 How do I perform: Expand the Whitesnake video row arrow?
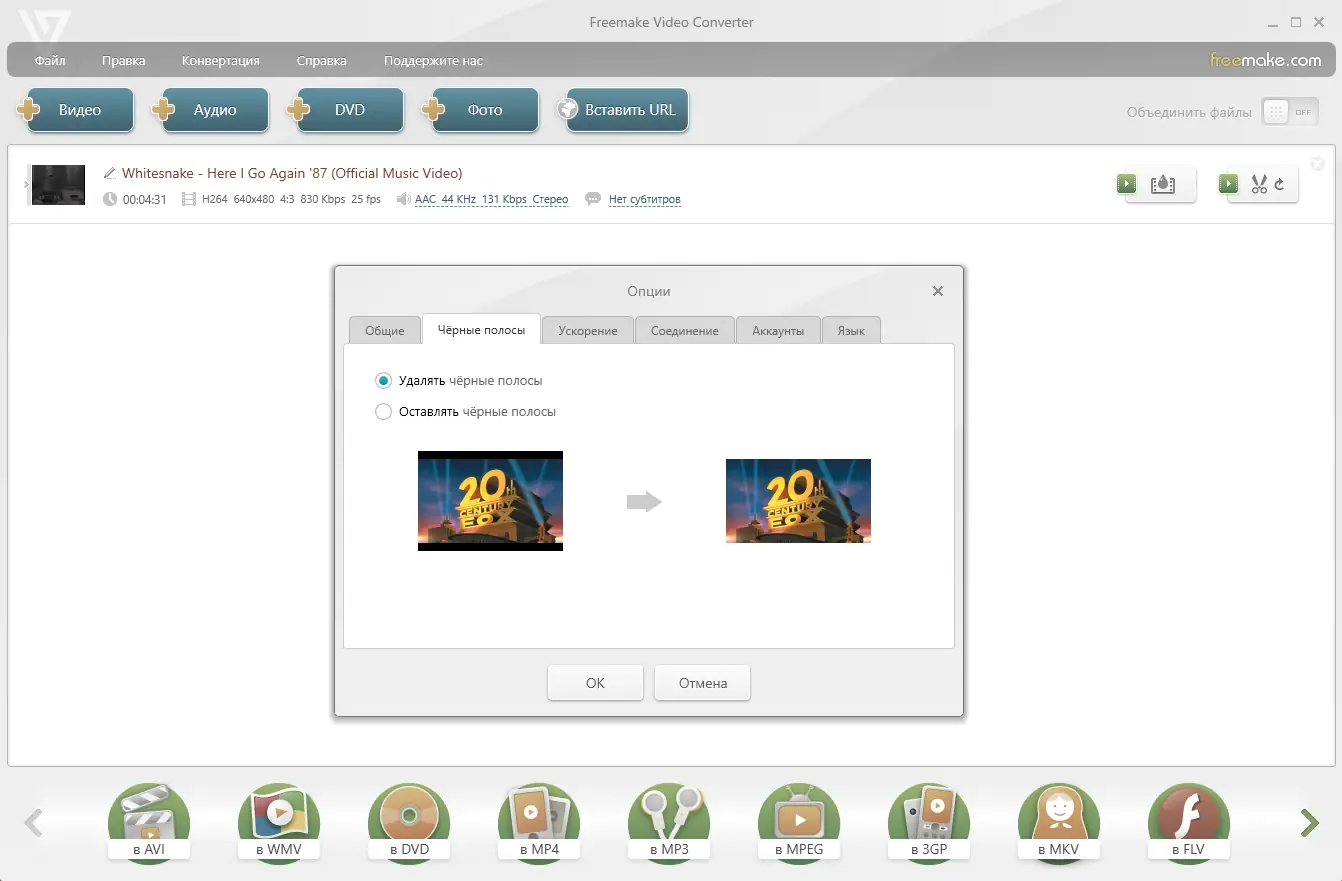25,184
